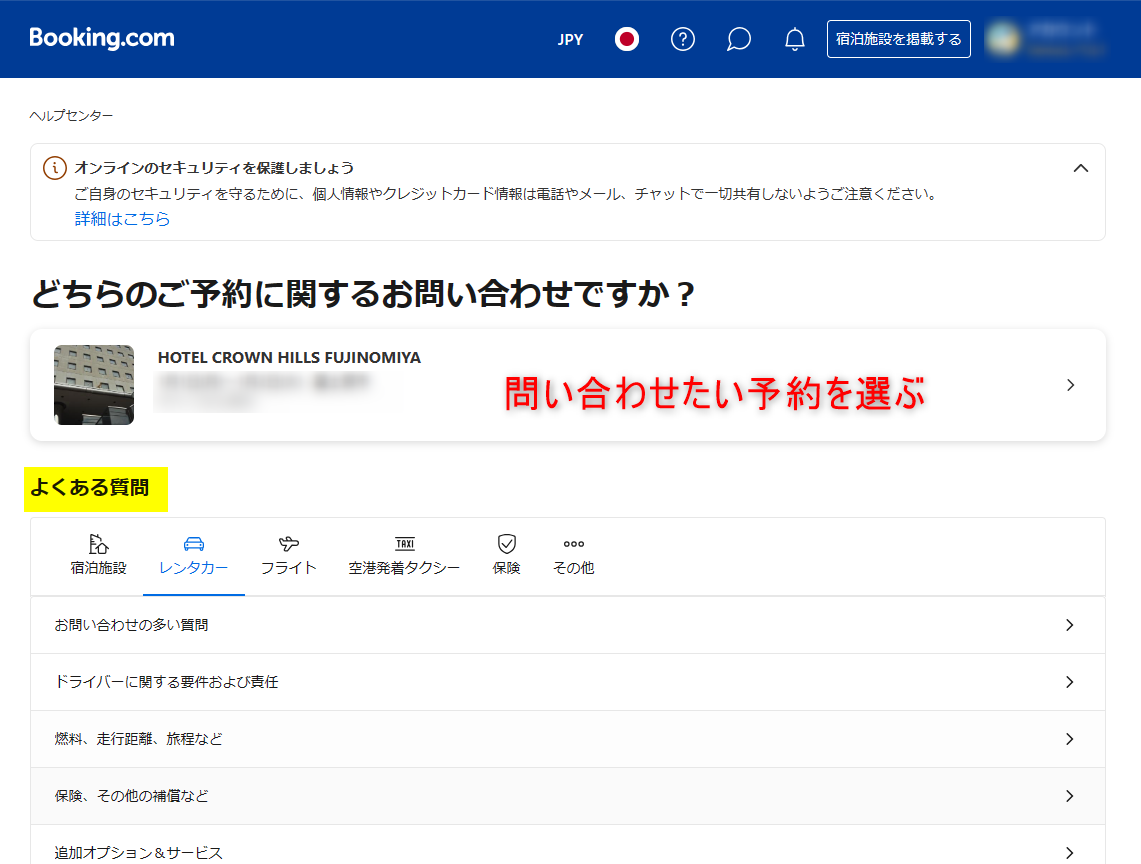The width and height of the screenshot is (1141, 864).
Task: Expand お問い合わせの多い質問 row
Action: click(x=568, y=625)
